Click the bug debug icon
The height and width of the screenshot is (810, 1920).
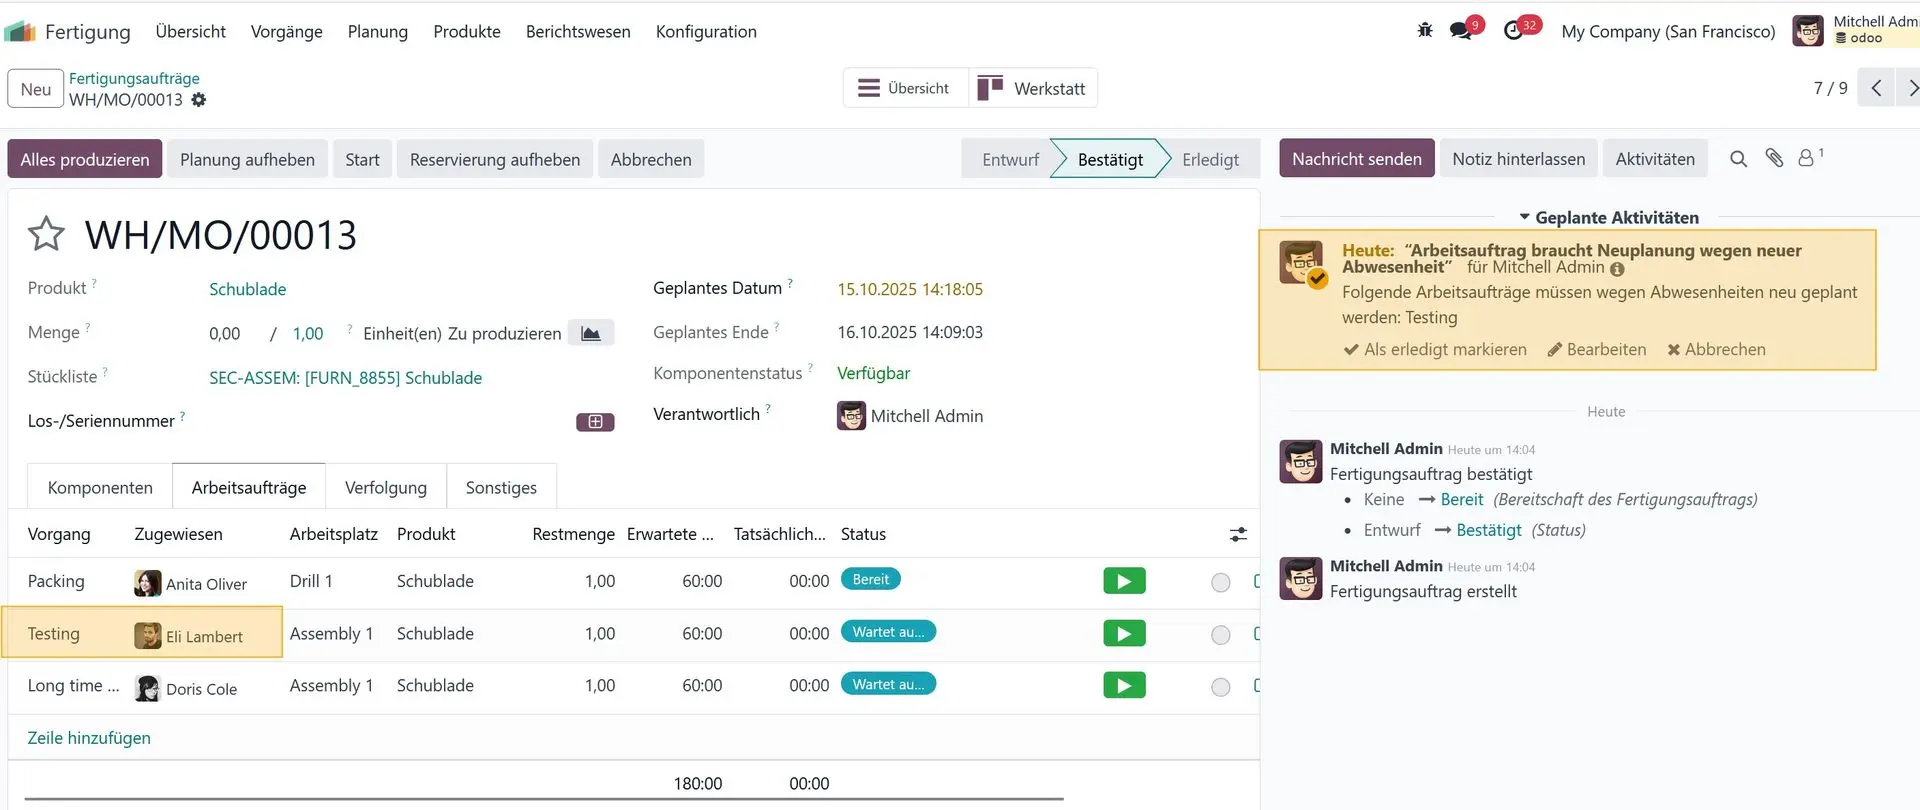click(1425, 31)
